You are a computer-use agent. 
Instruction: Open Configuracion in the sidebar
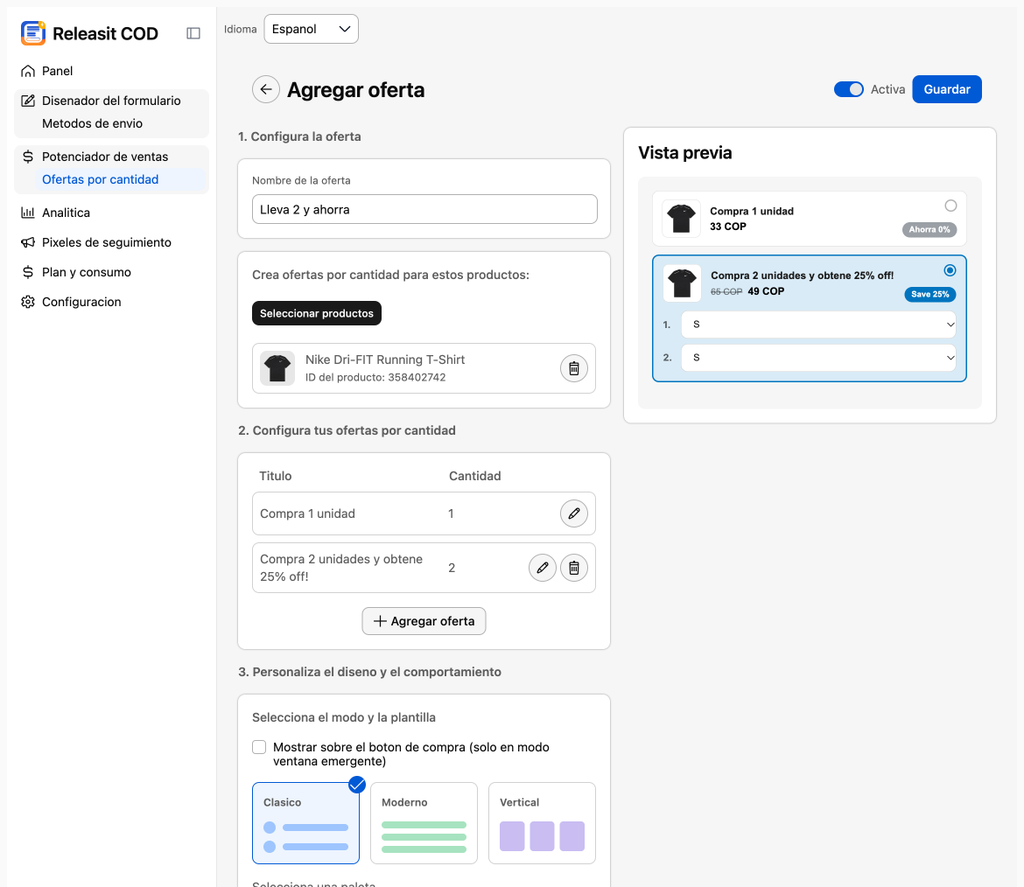point(82,302)
